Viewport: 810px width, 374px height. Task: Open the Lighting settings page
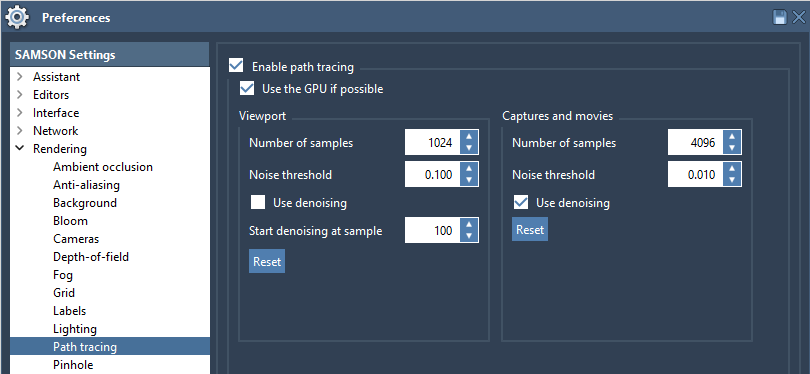point(75,329)
